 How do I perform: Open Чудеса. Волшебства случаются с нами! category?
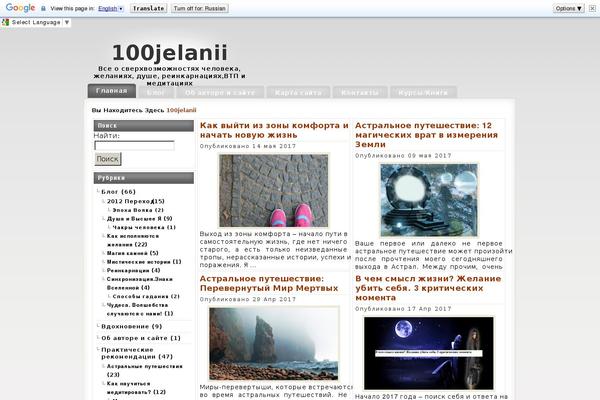coord(140,309)
